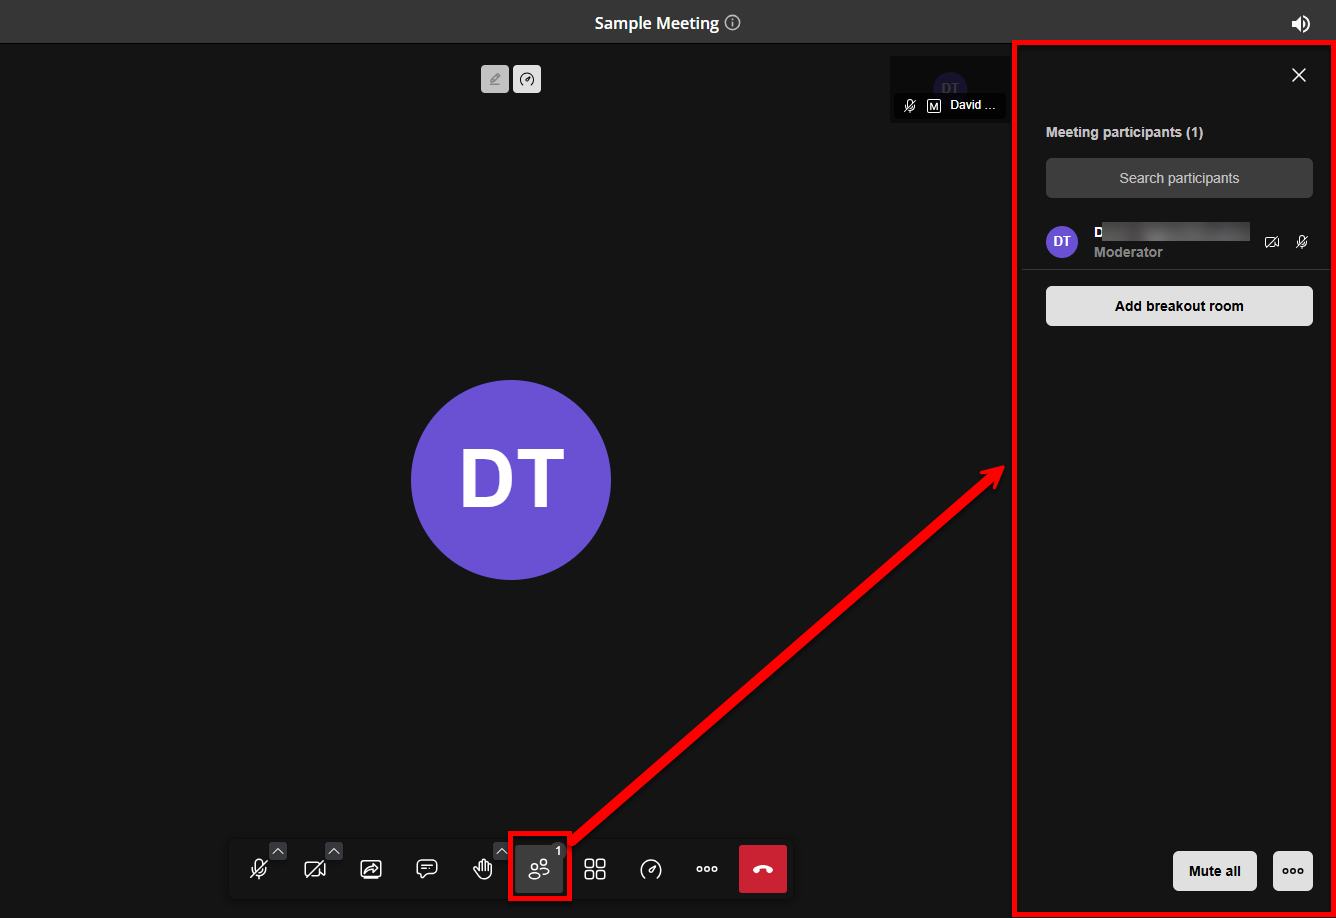The width and height of the screenshot is (1336, 918).
Task: Open the chat panel
Action: click(427, 869)
